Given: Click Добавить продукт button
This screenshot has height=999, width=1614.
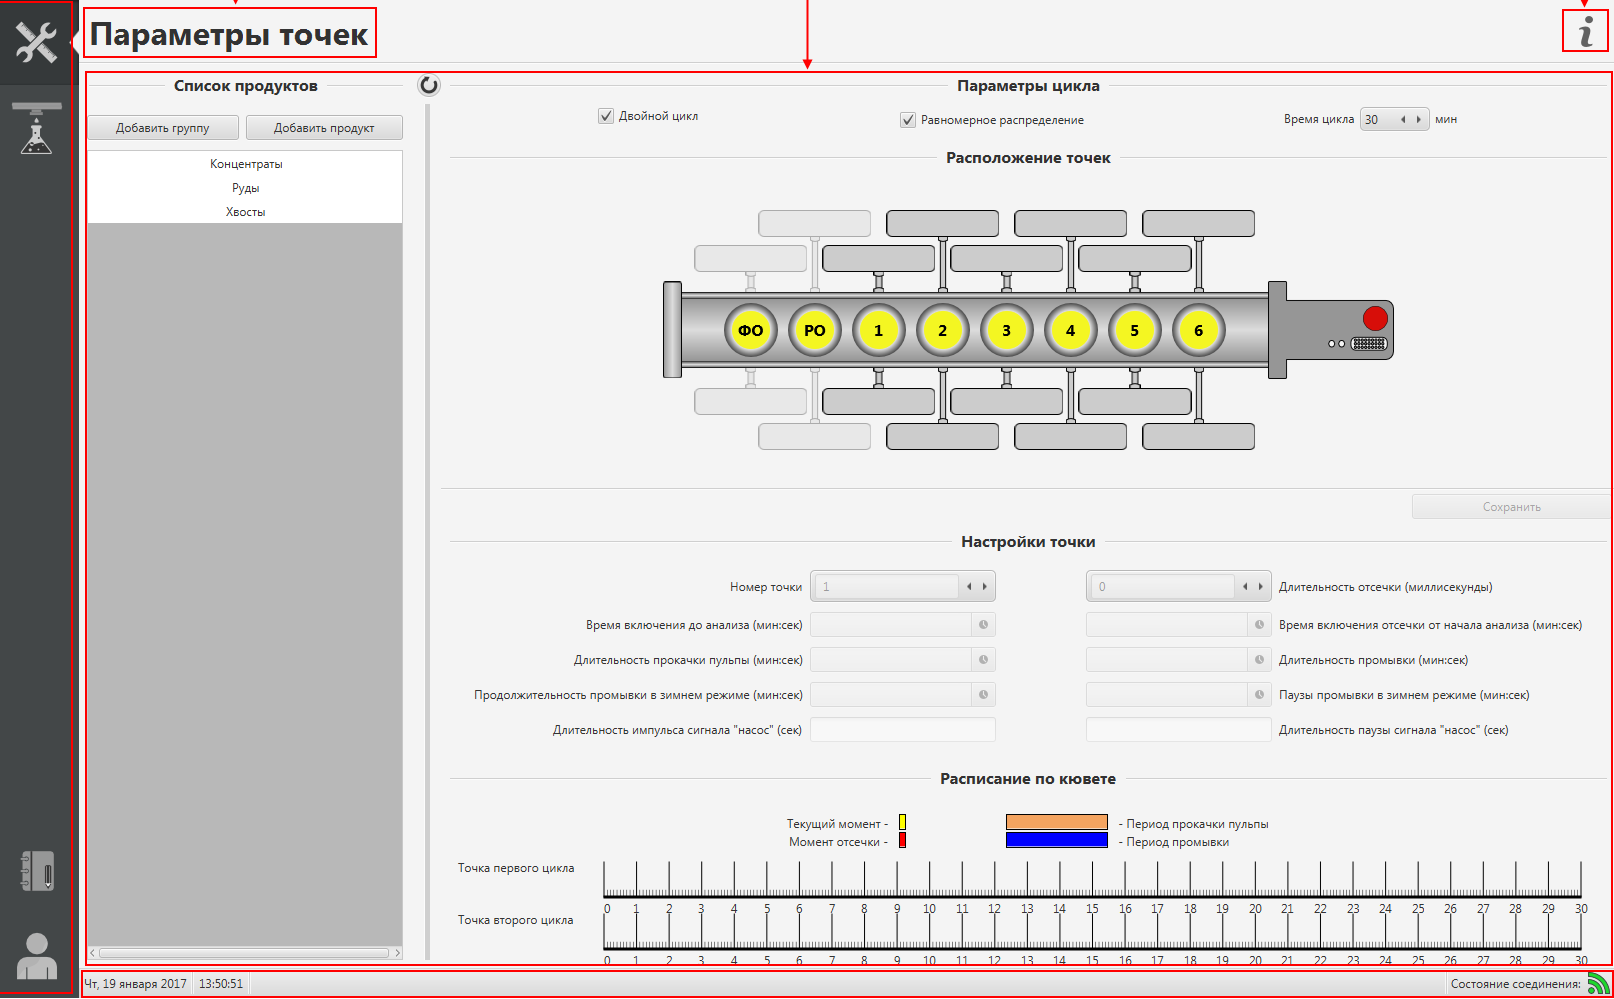Looking at the screenshot, I should 324,128.
